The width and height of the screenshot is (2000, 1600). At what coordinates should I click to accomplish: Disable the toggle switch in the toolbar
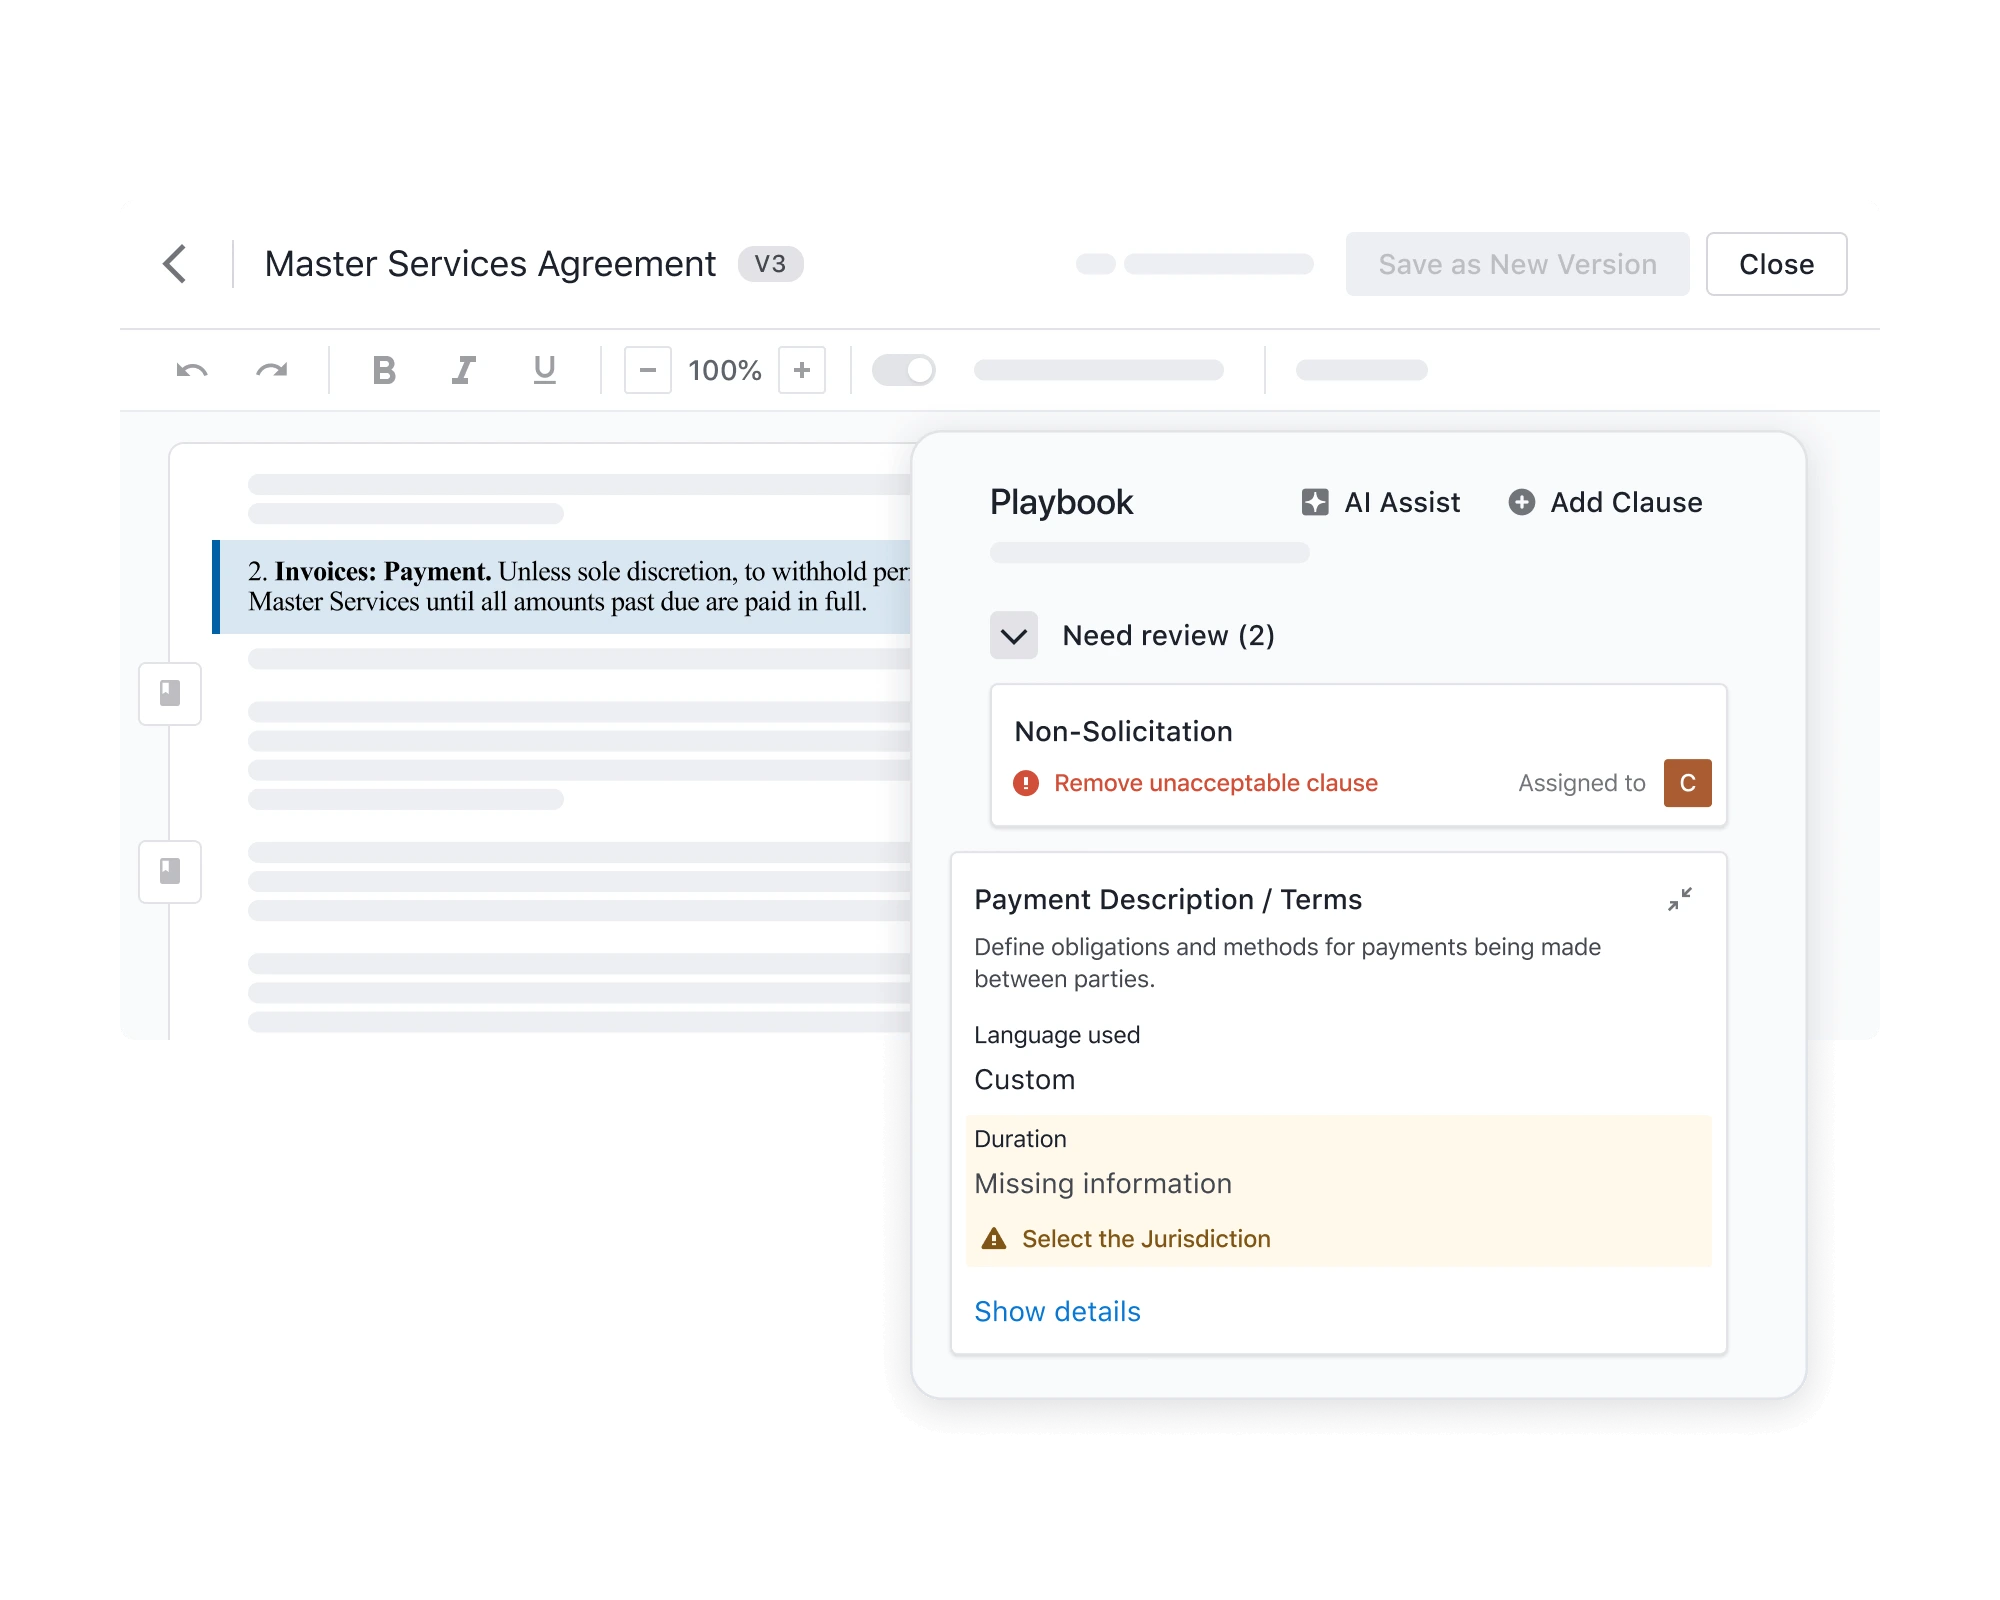click(903, 370)
